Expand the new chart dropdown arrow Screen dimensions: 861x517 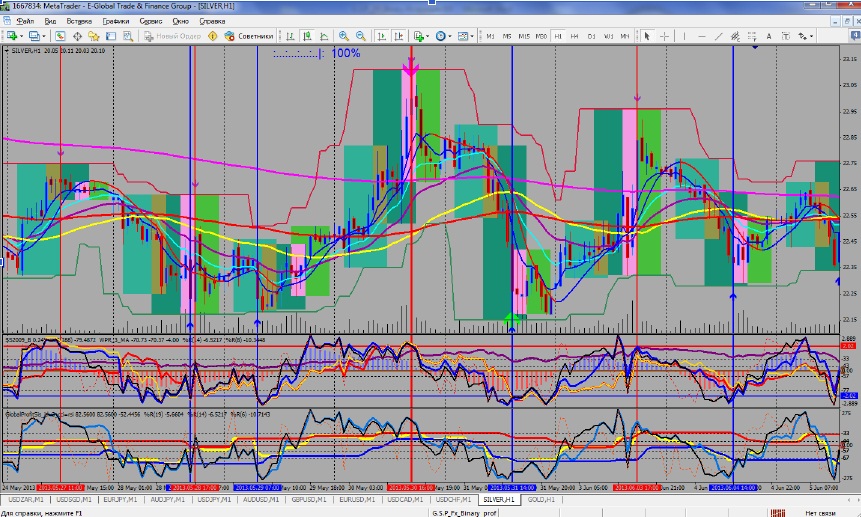tap(22, 36)
